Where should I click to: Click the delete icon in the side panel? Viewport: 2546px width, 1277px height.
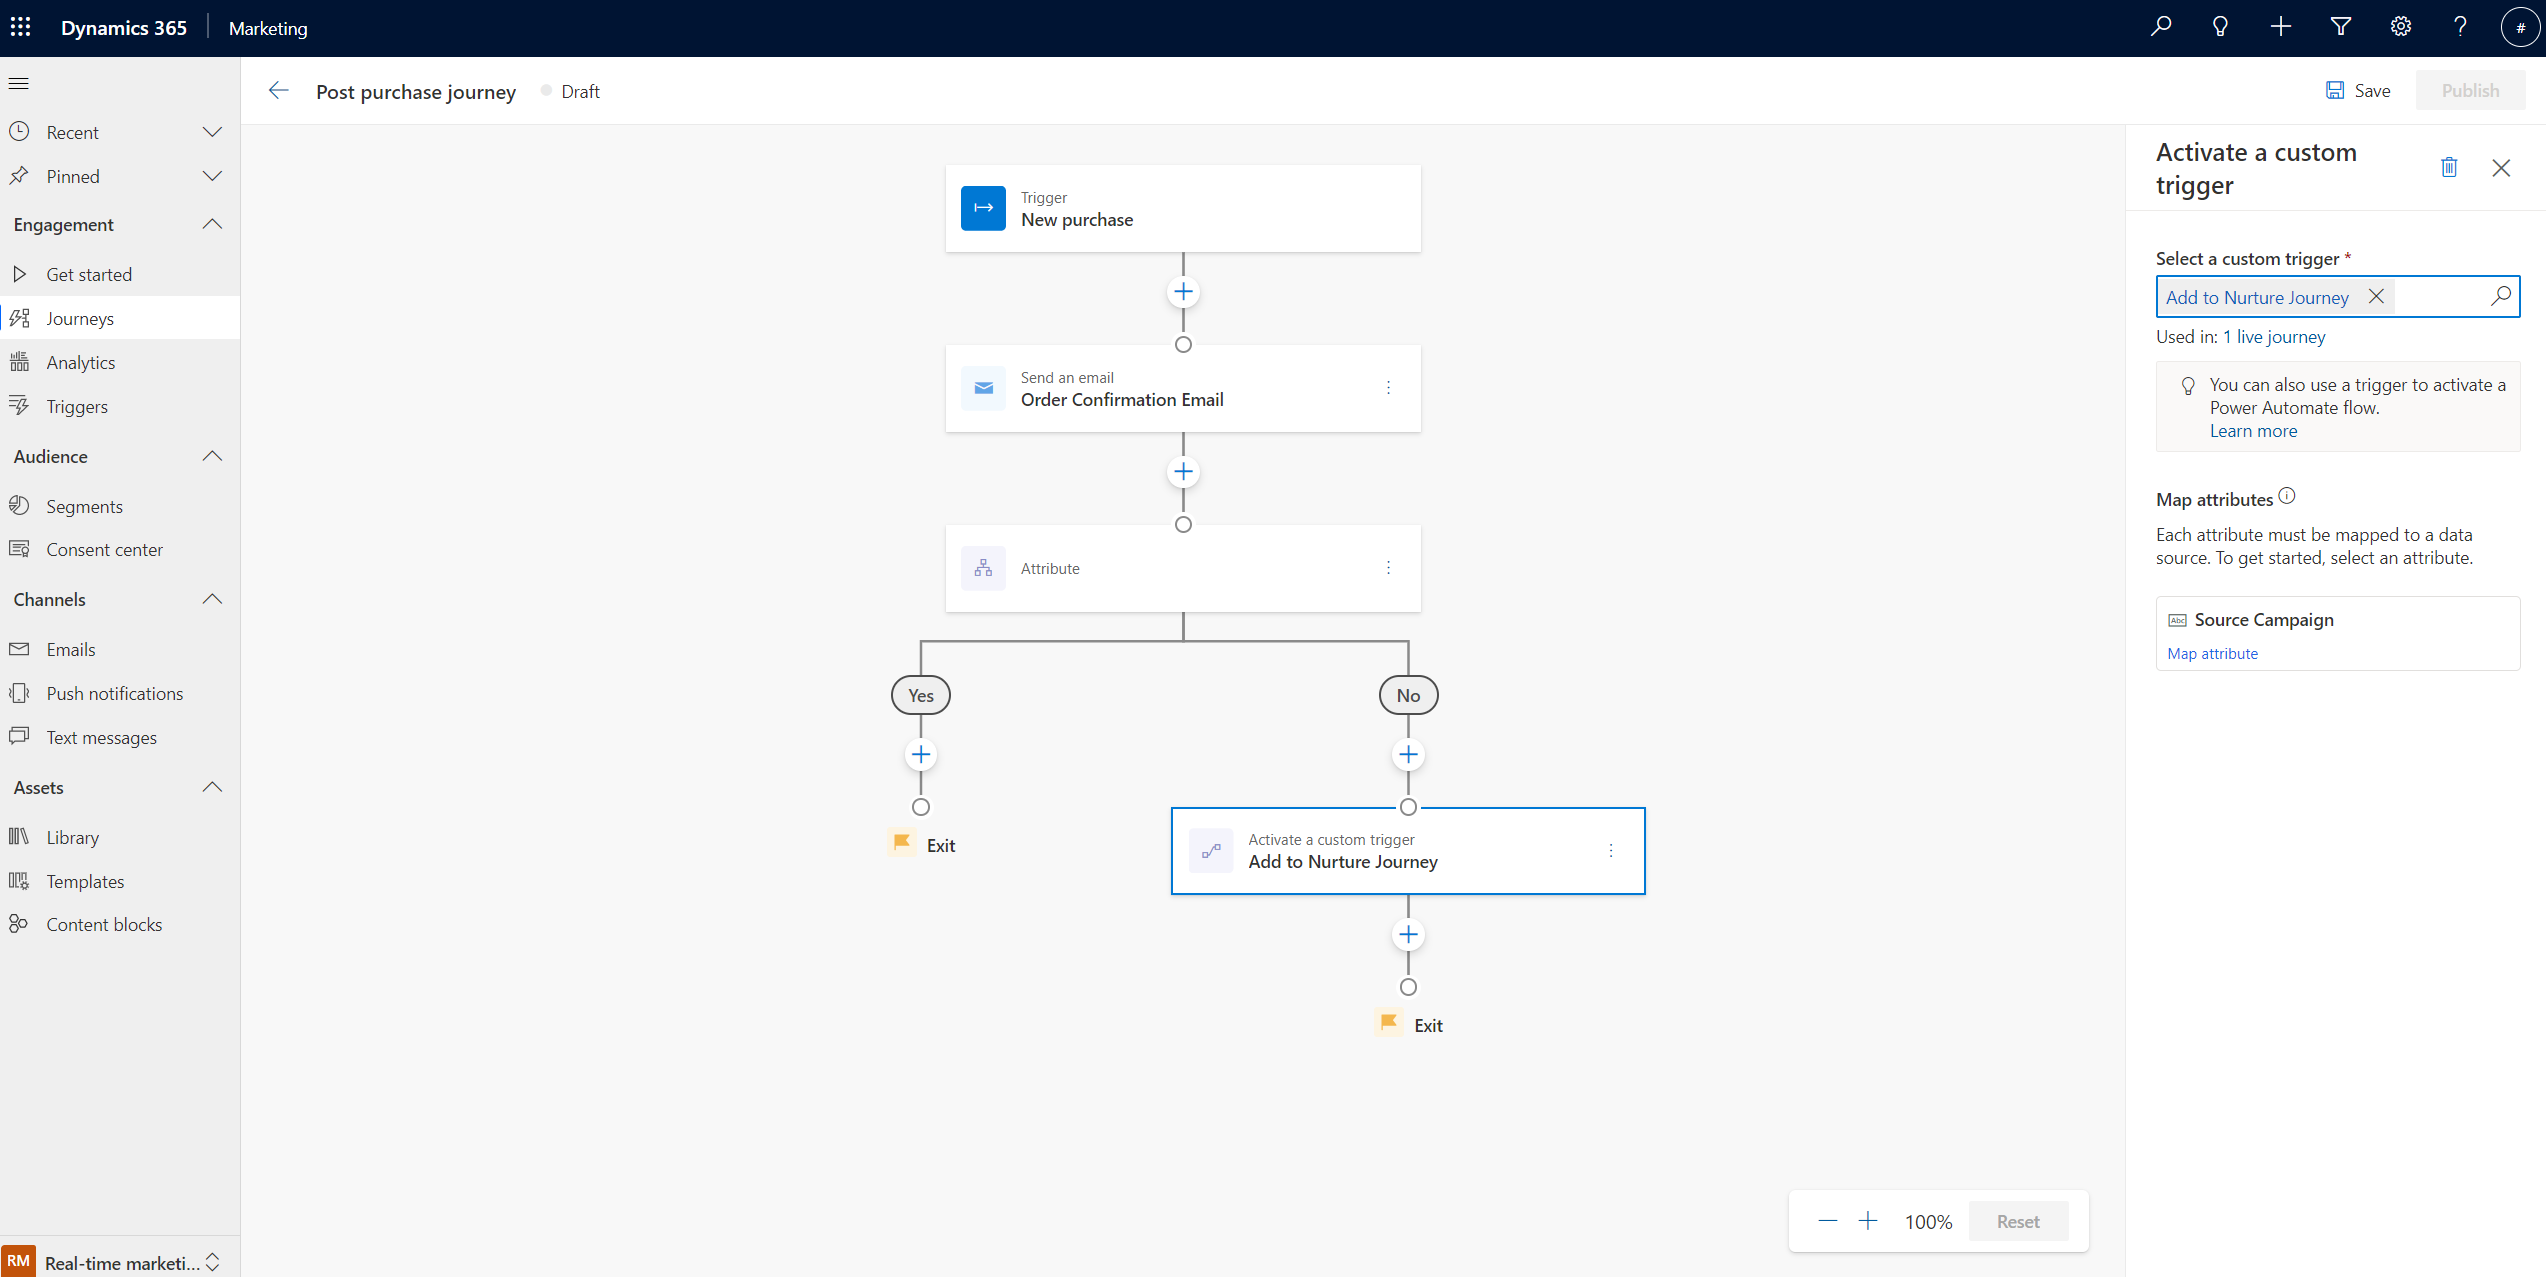coord(2445,168)
